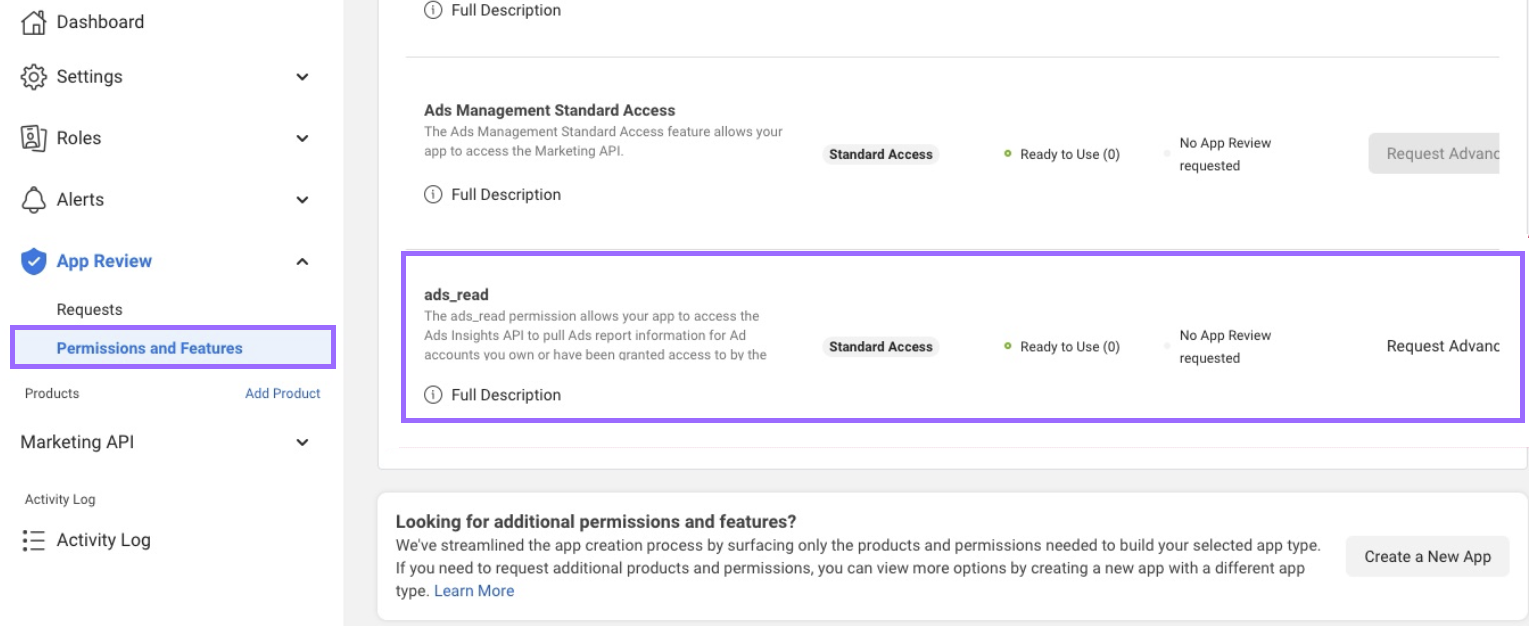The width and height of the screenshot is (1529, 626).
Task: Open the Learn More link
Action: pos(474,591)
